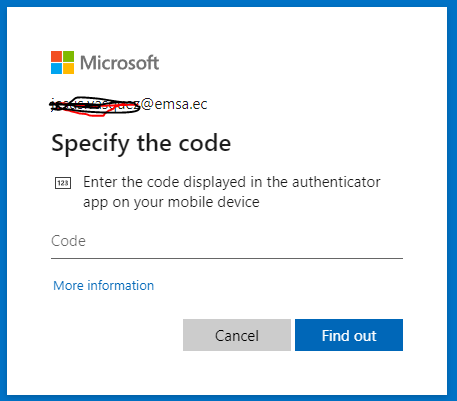Click the scribbled-out username portion
457x401 pixels.
tap(95, 106)
